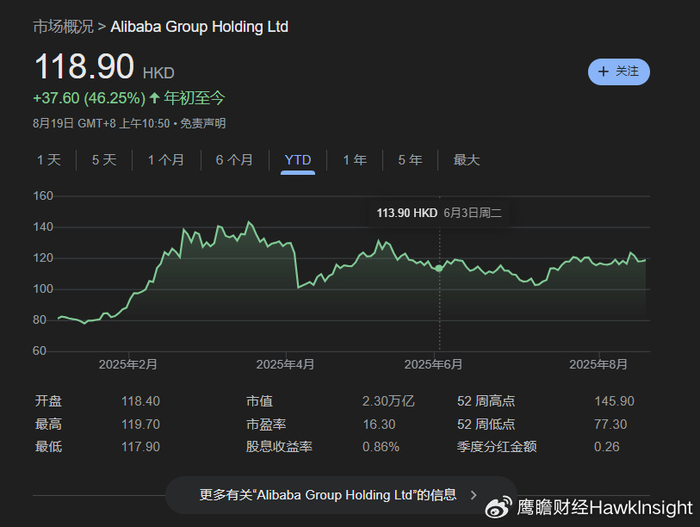700x527 pixels.
Task: Click the green up arrow beside 年初至今
Action: [154, 98]
